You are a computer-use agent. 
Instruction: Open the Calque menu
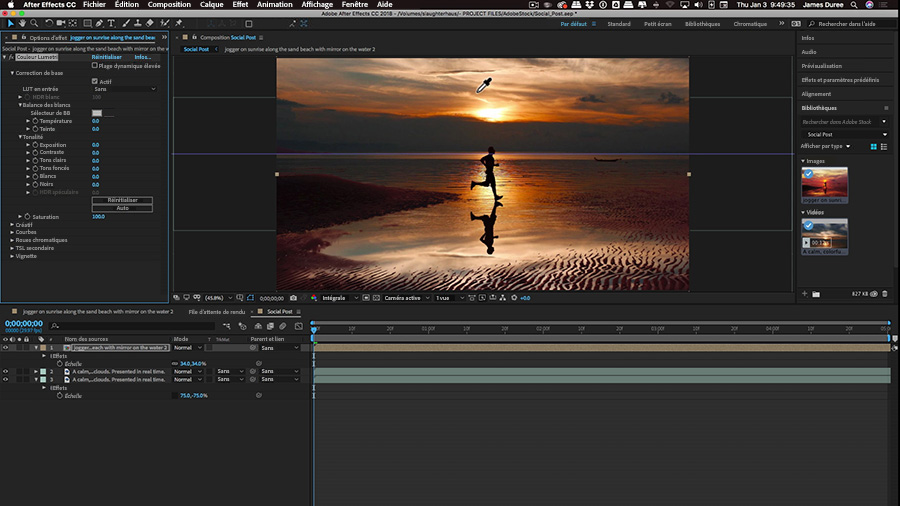pos(211,5)
